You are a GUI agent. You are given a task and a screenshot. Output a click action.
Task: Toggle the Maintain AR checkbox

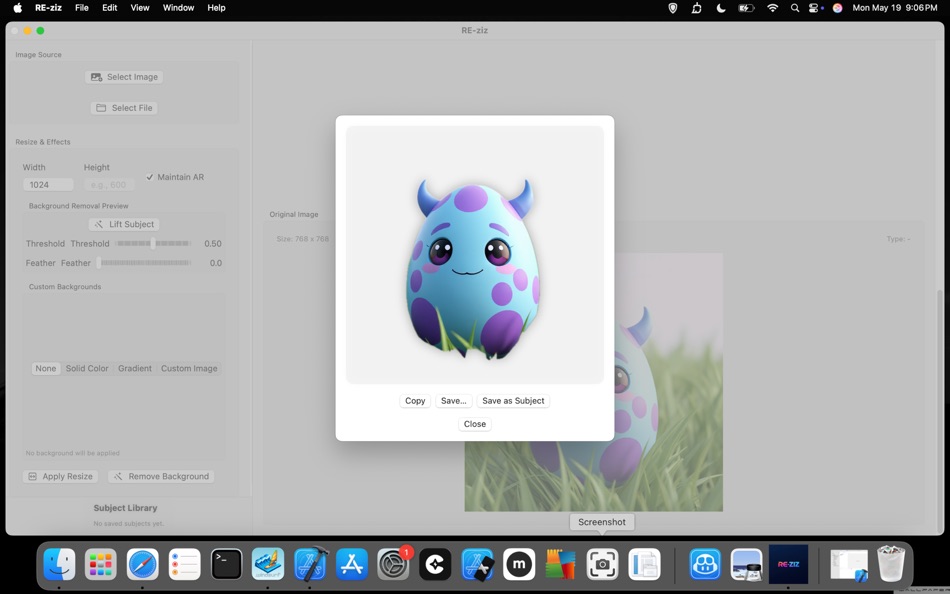click(150, 177)
